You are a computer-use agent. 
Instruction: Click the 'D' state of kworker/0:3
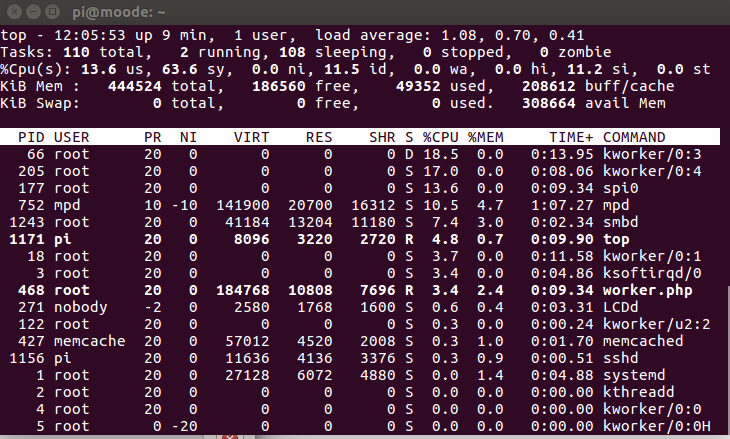click(409, 154)
